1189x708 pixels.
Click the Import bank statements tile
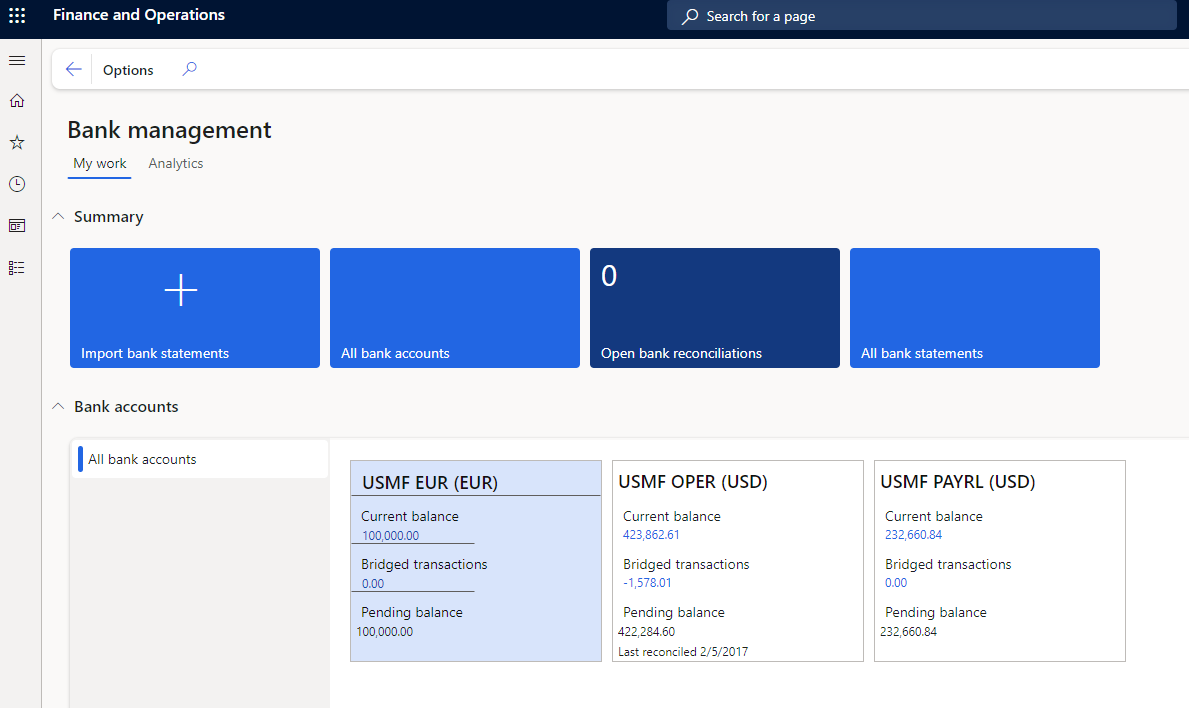pyautogui.click(x=194, y=307)
